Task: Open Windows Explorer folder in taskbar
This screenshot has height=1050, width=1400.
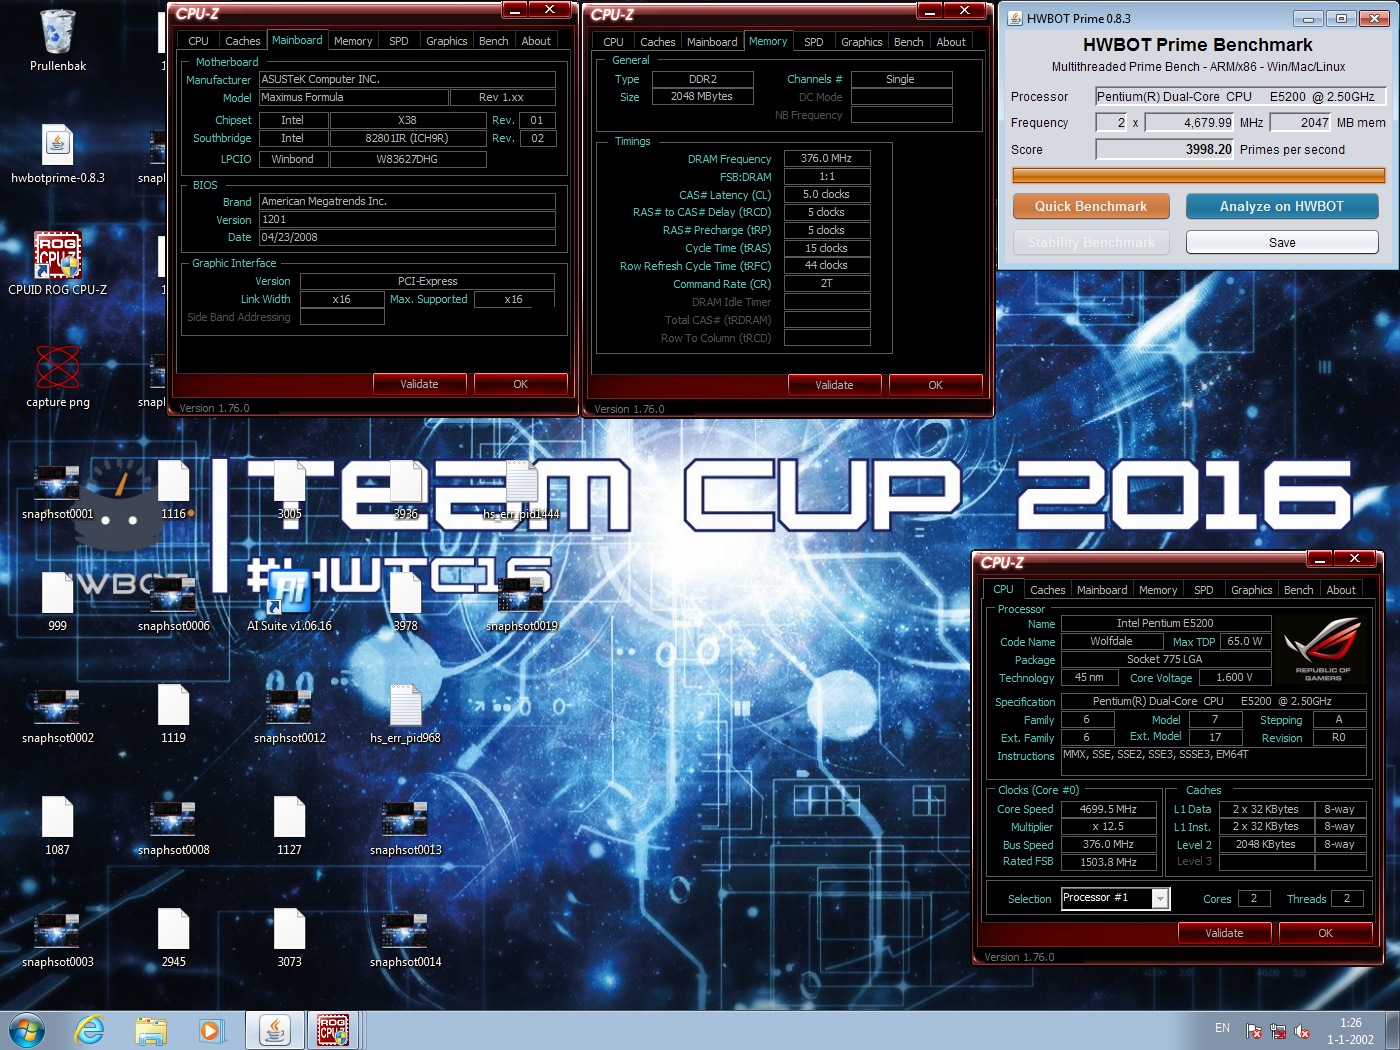Action: (151, 1030)
